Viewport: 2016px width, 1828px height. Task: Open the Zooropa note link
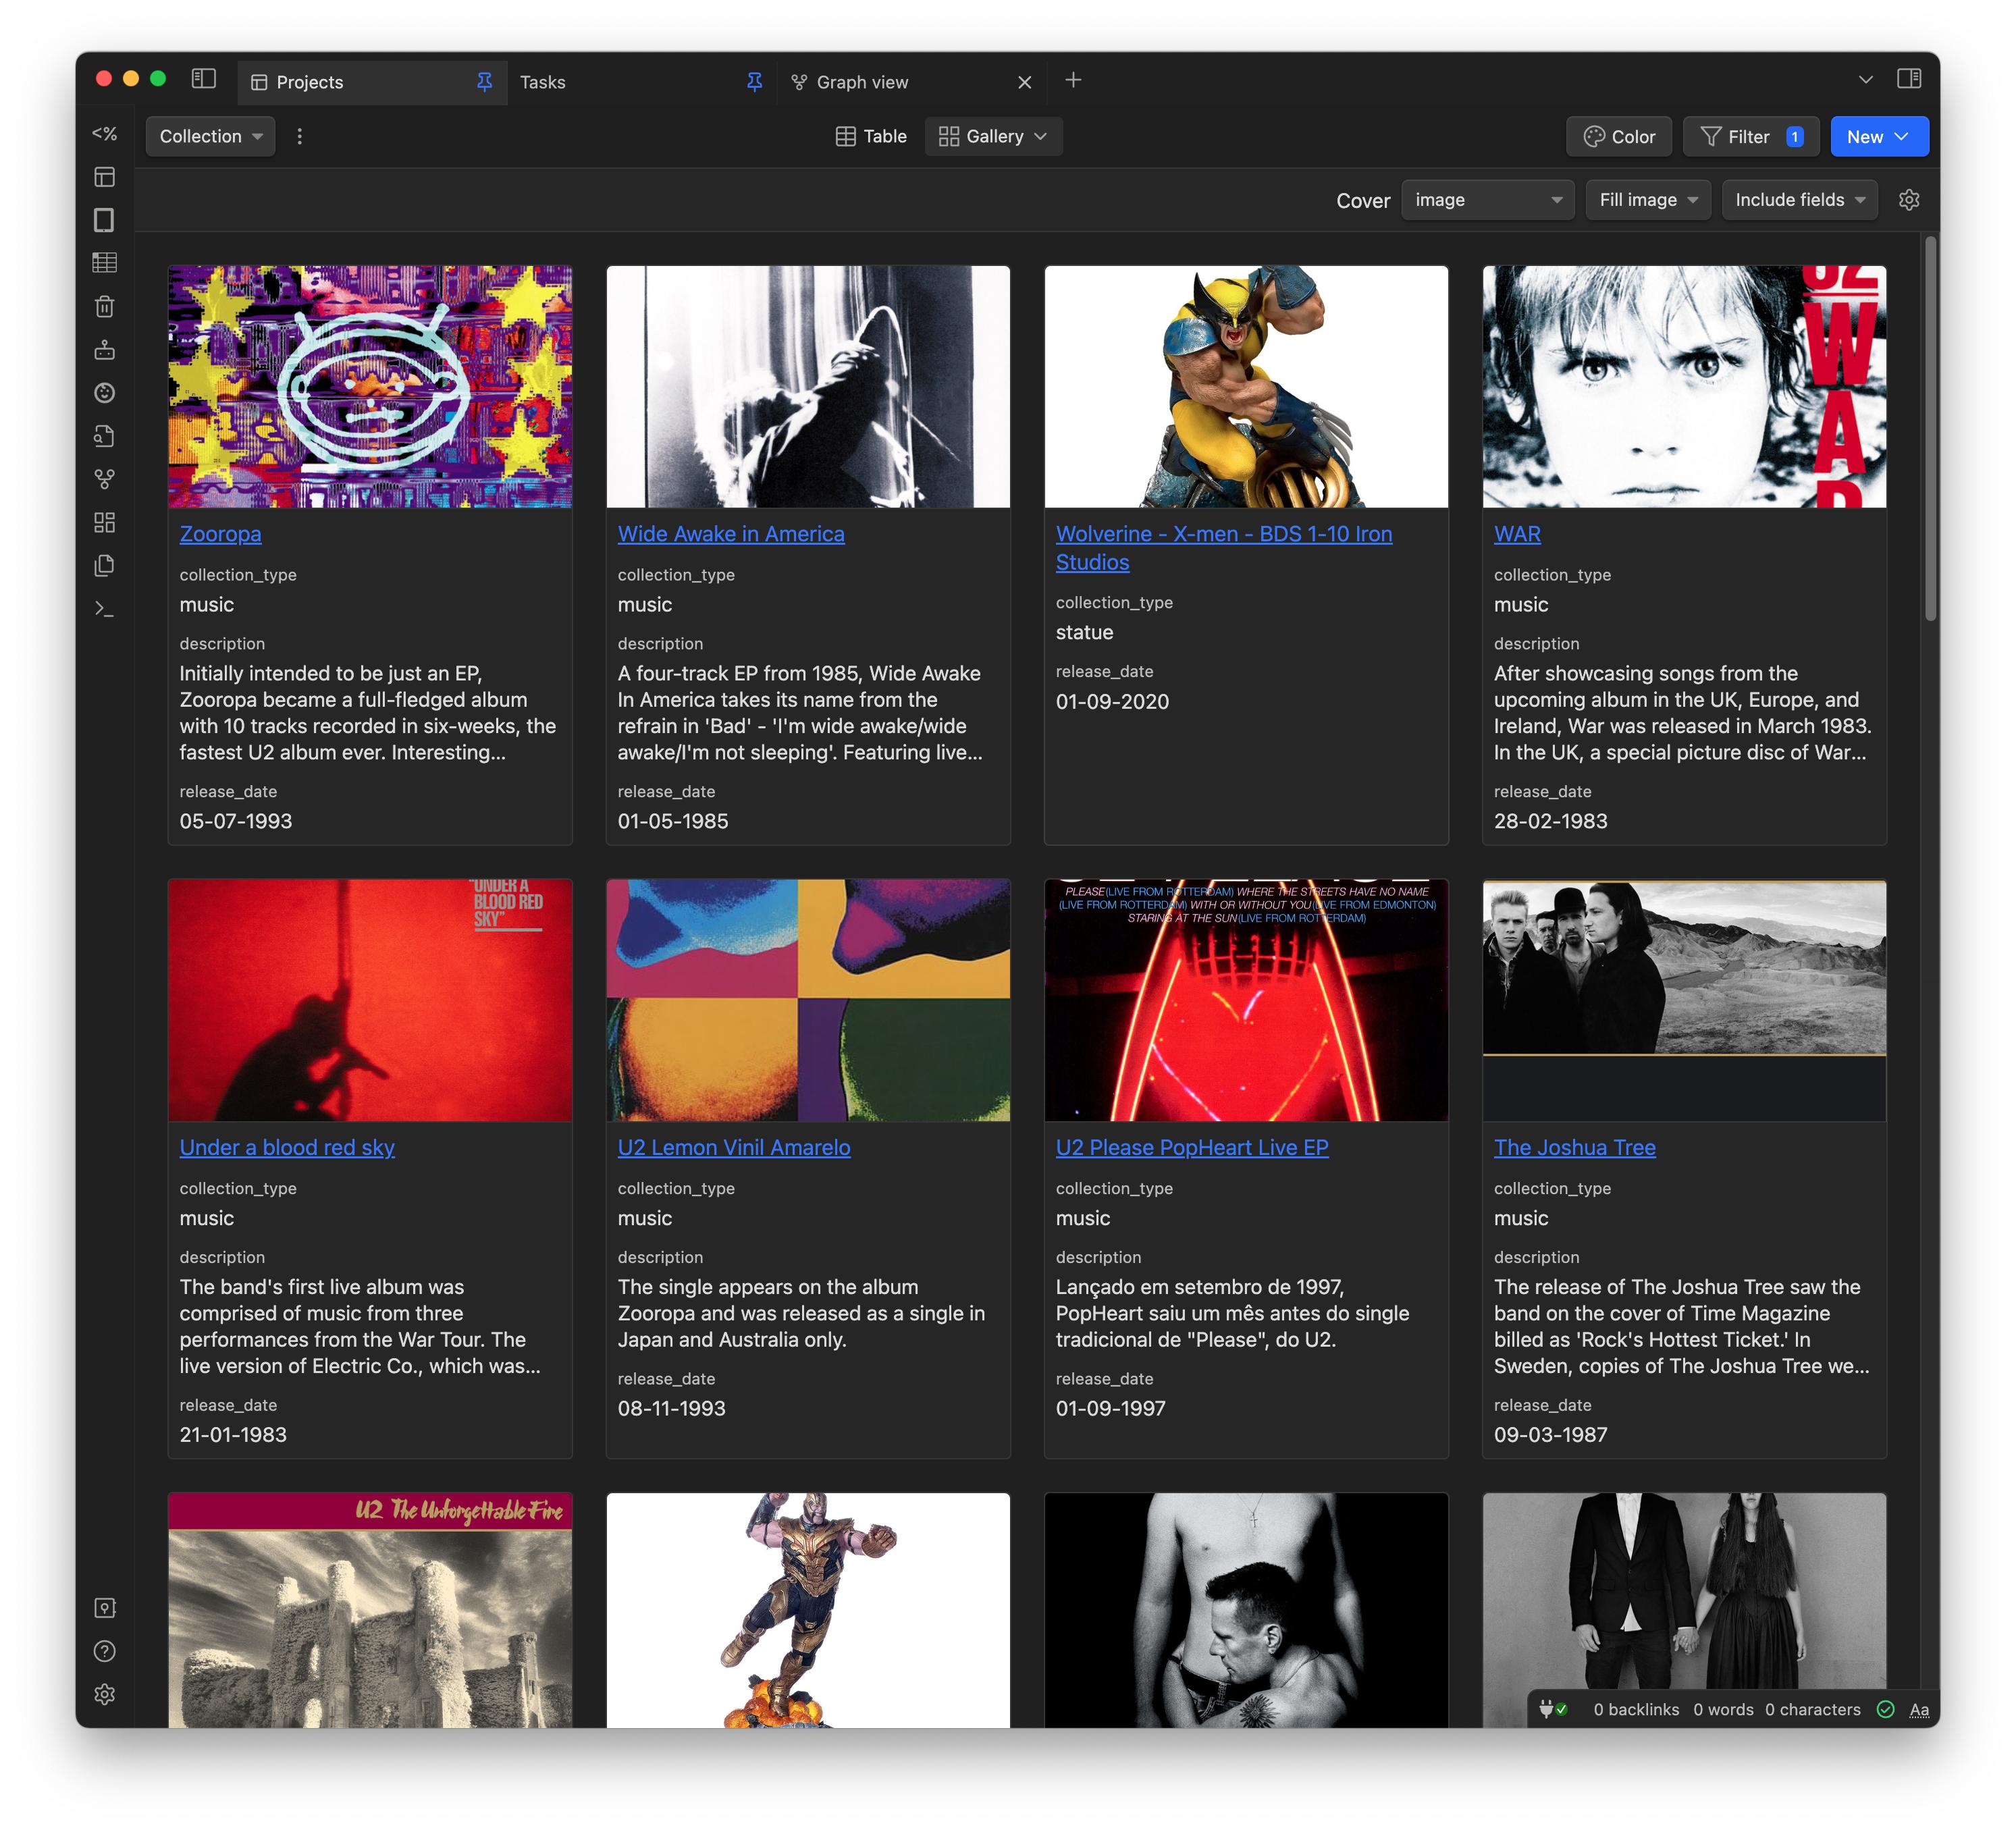[x=221, y=534]
